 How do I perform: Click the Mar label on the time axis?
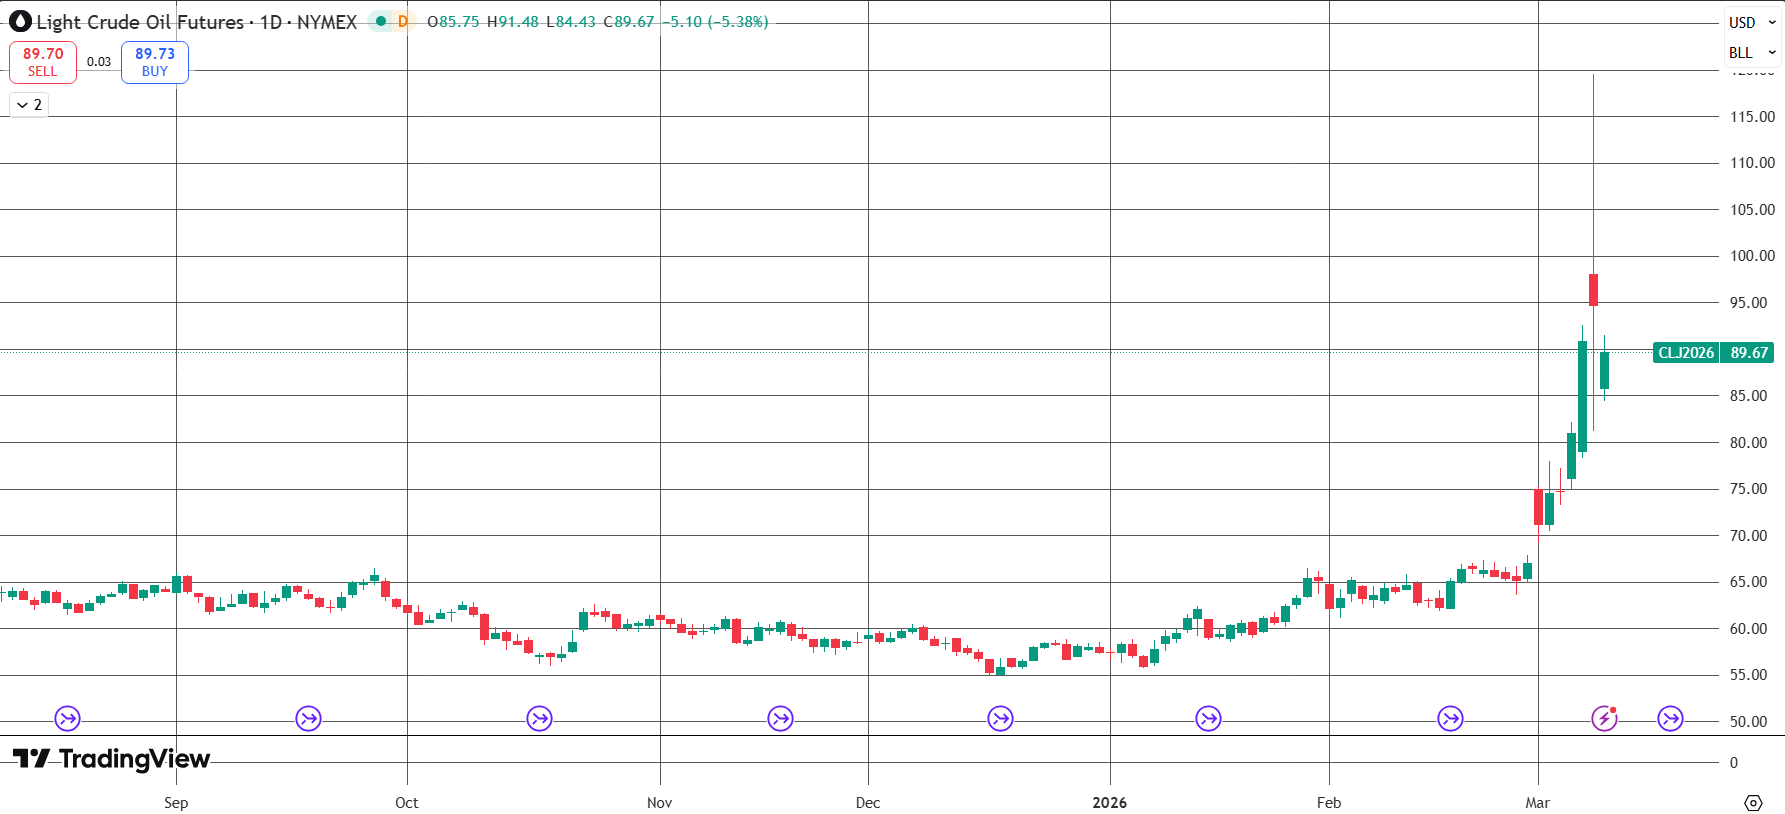1538,803
